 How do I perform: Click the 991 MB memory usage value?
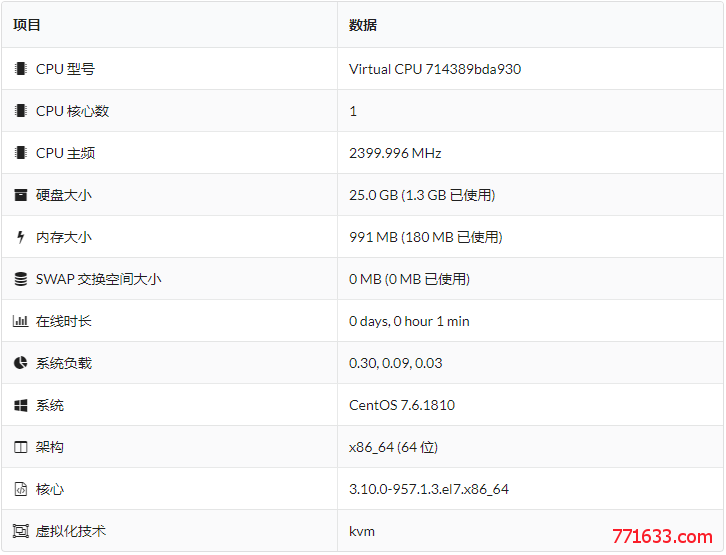426,237
